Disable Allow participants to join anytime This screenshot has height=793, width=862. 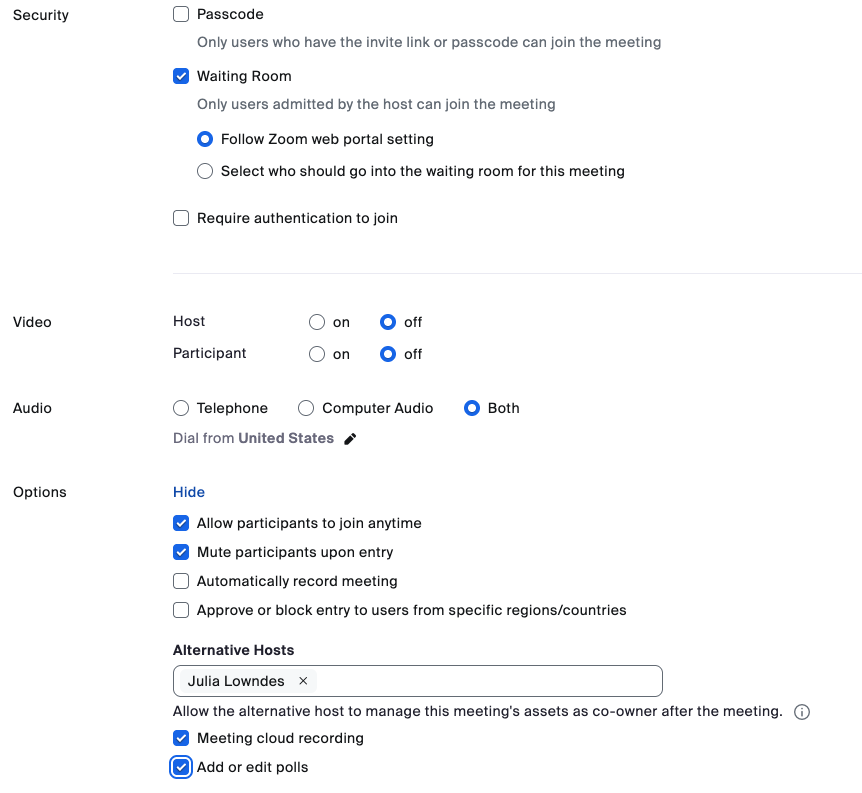181,523
